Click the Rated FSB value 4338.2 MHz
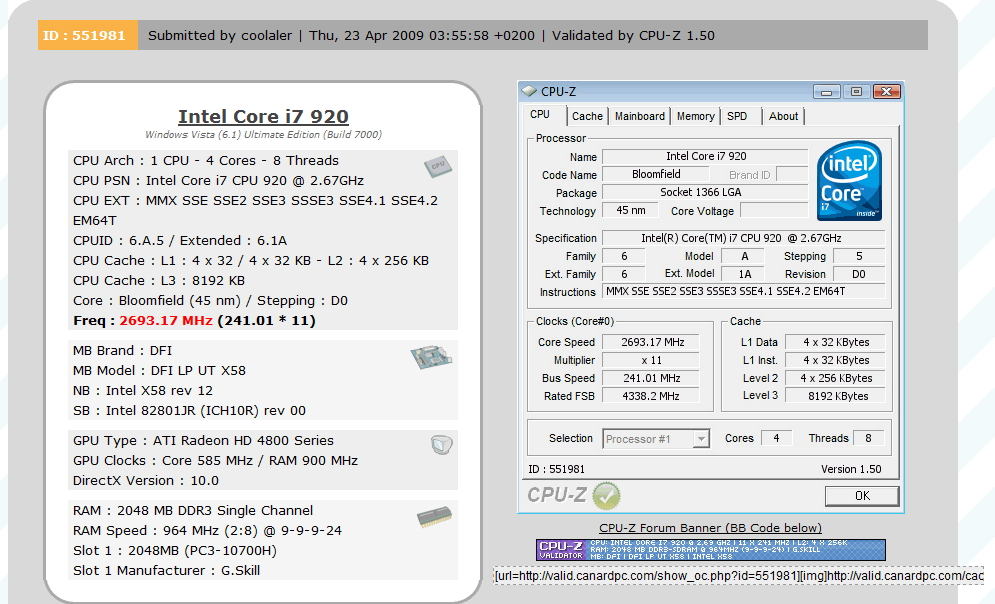The width and height of the screenshot is (995, 604). coord(651,396)
